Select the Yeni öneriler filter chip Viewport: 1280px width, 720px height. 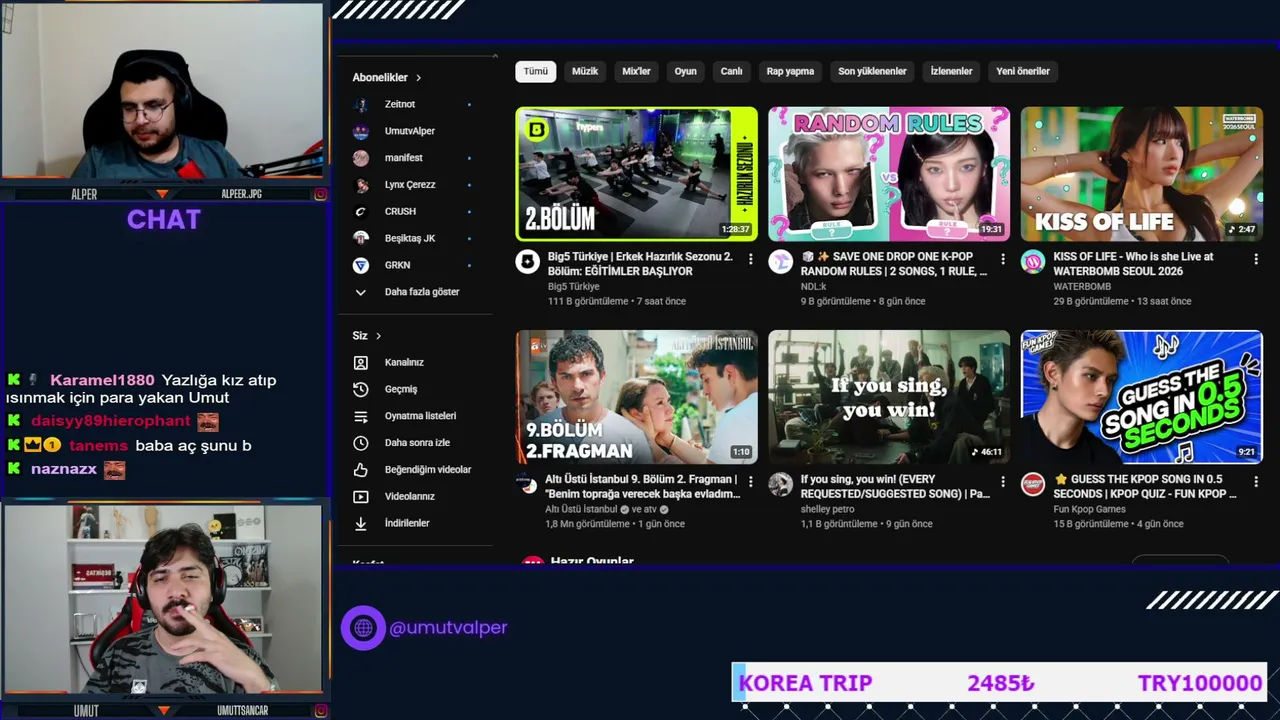1023,71
